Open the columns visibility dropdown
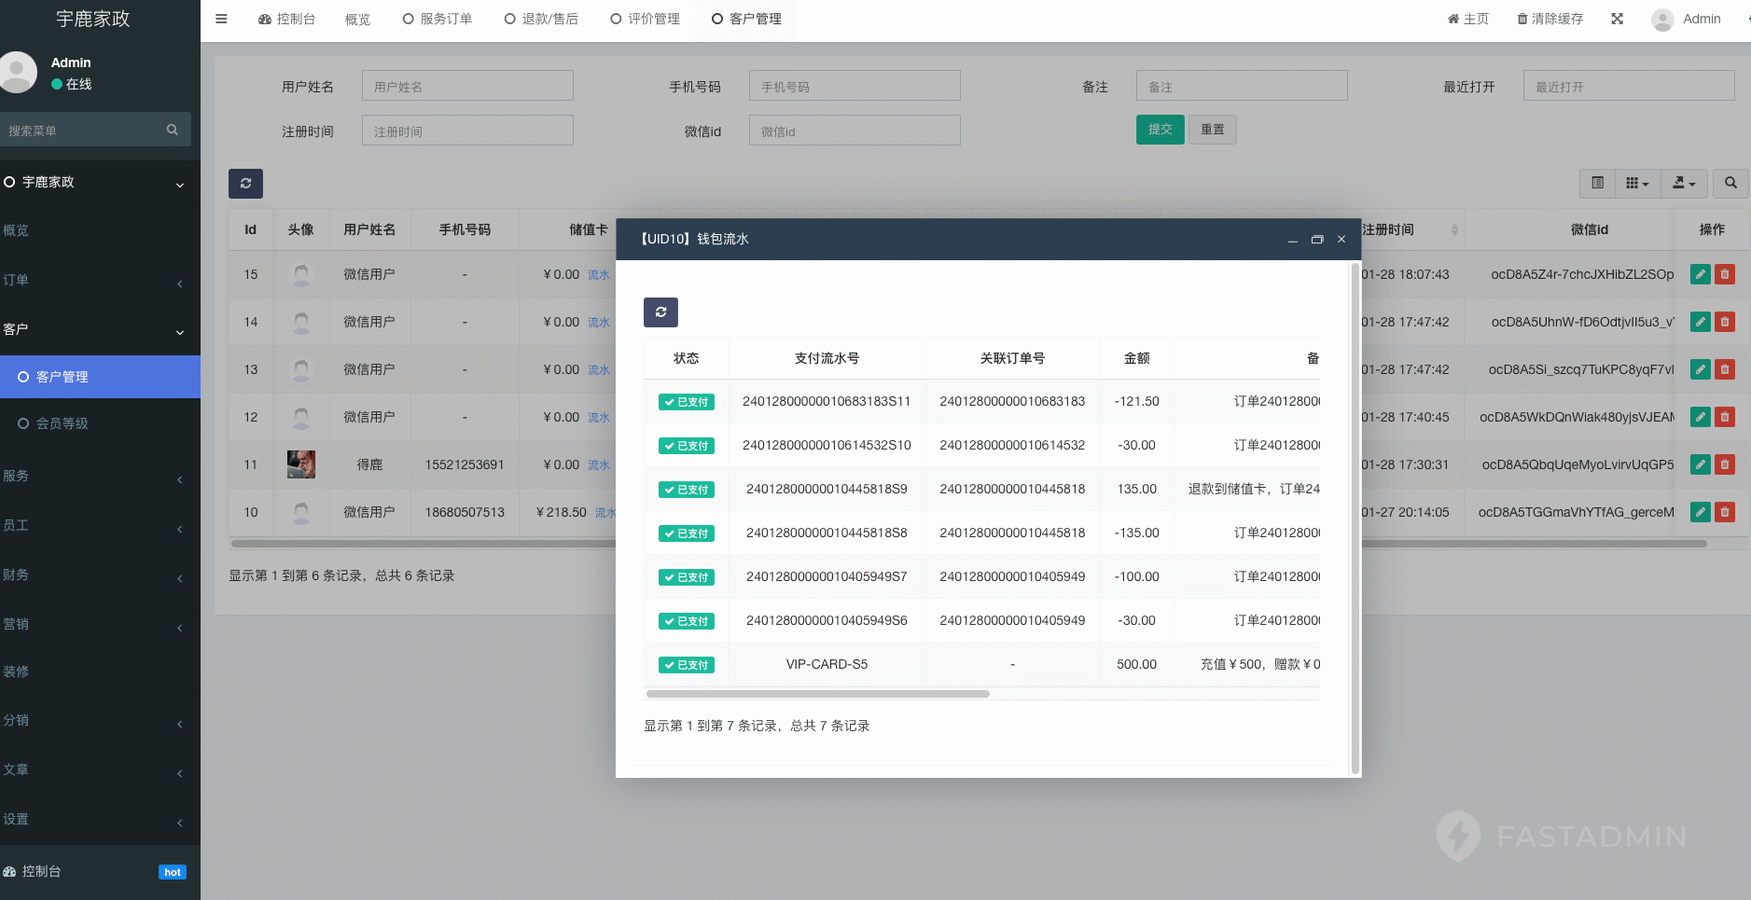This screenshot has width=1751, height=900. (x=1636, y=183)
